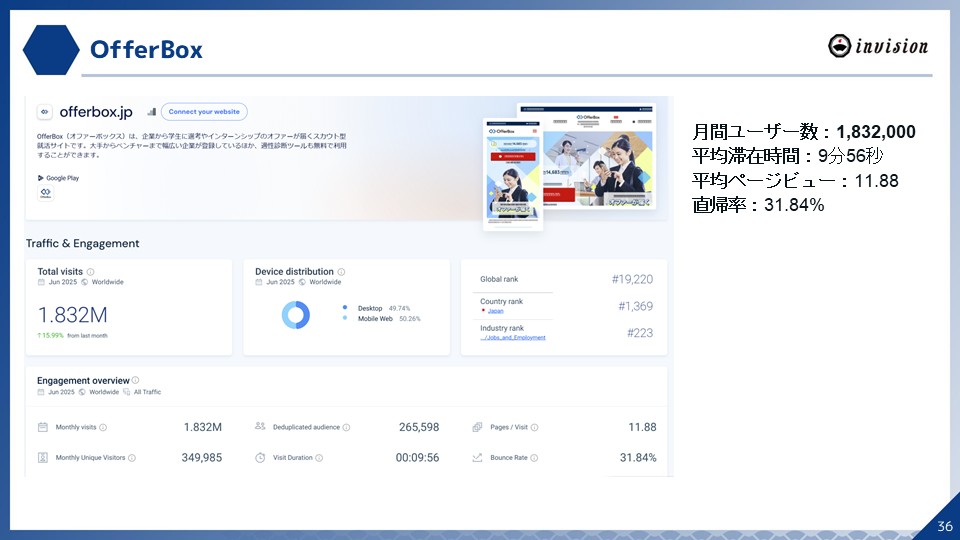Click the 00:09:56 visit duration value
Screen dimensions: 960x540
tap(417, 457)
